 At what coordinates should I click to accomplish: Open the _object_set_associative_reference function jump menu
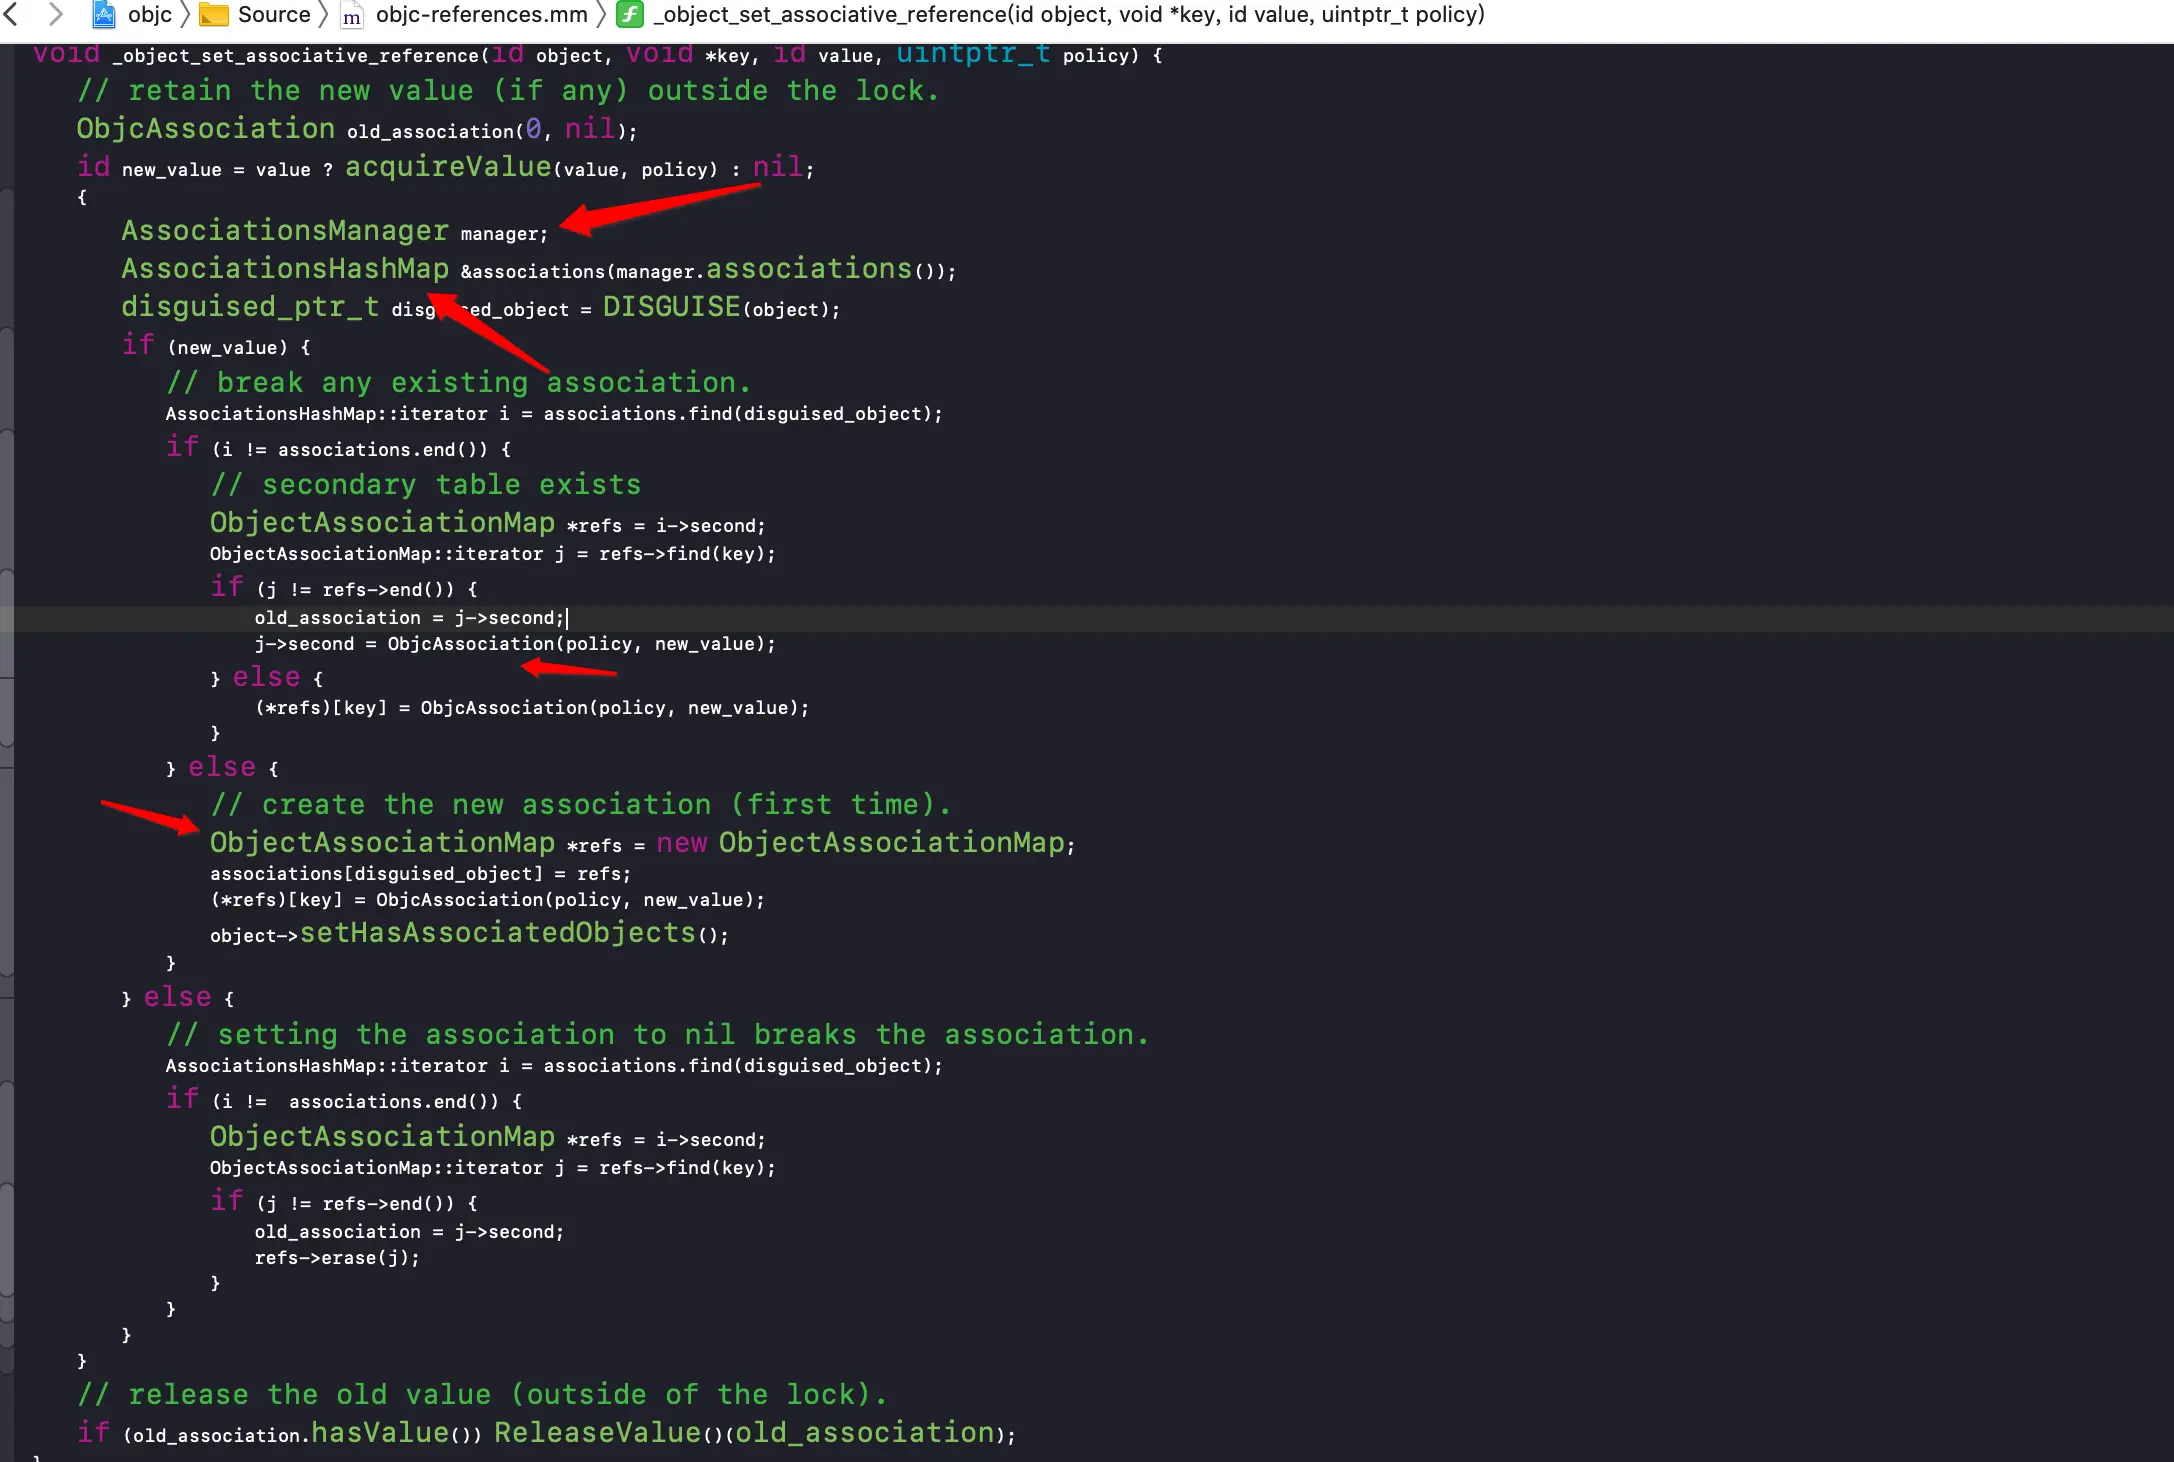click(x=1068, y=14)
